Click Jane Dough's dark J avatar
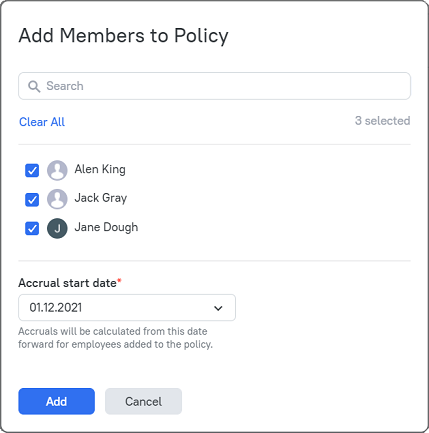 point(57,228)
